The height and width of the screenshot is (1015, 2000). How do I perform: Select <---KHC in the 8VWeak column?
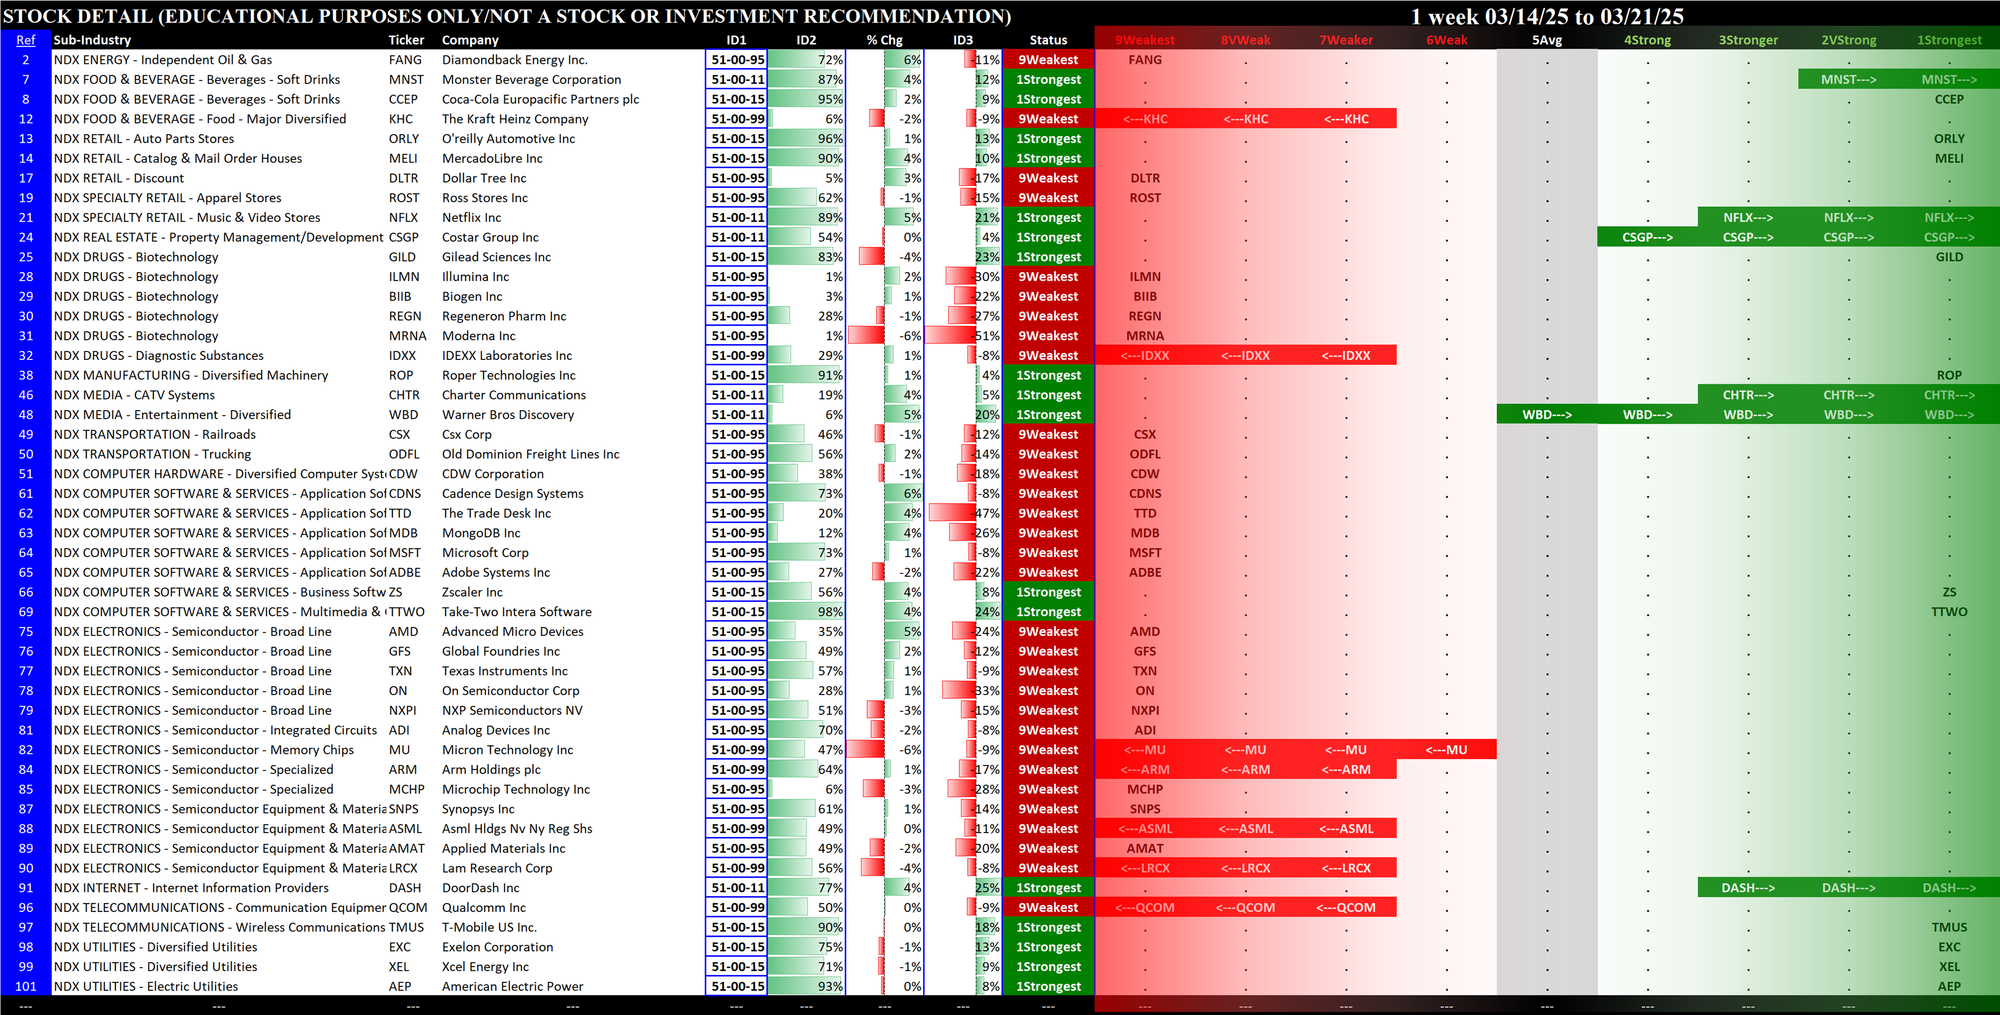(1245, 119)
